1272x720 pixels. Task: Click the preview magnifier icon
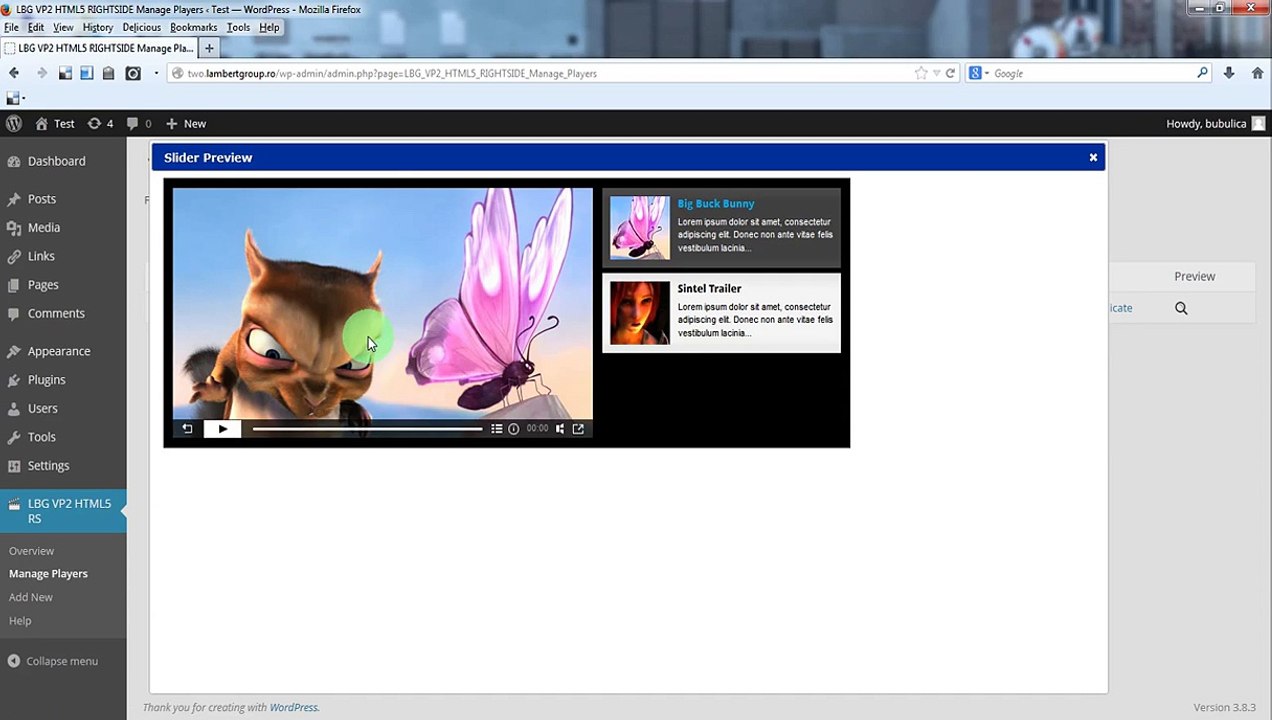[1181, 308]
